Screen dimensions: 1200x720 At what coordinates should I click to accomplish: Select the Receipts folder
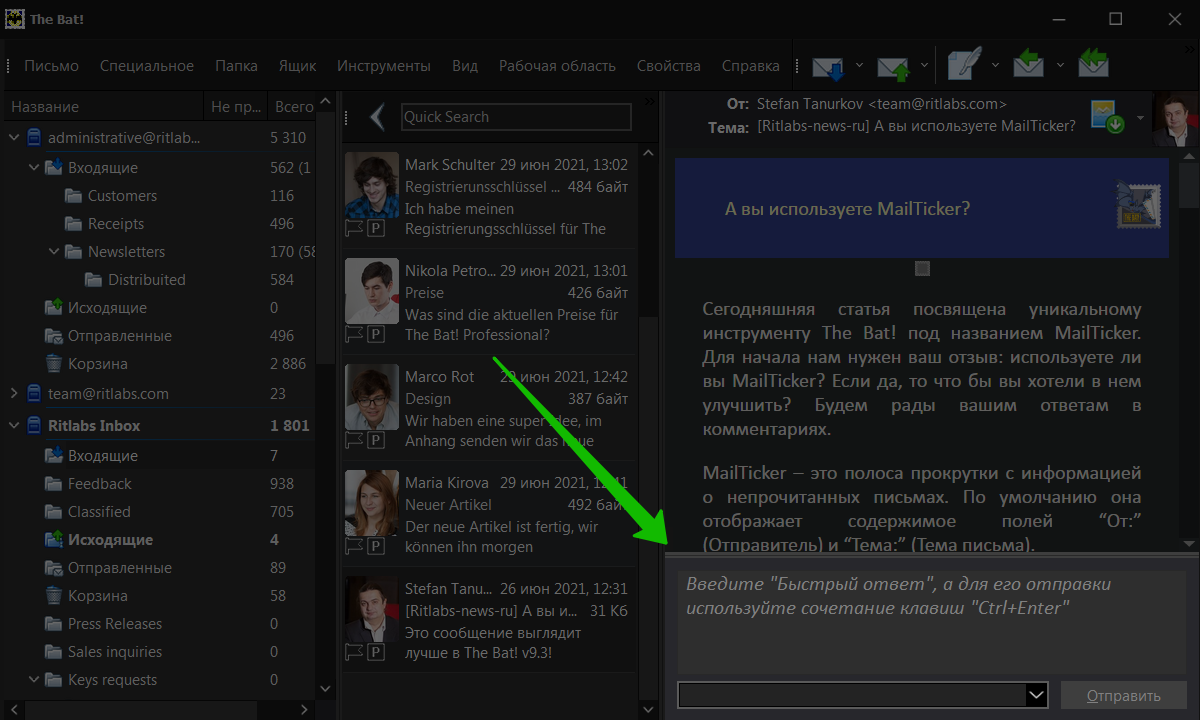tap(116, 224)
